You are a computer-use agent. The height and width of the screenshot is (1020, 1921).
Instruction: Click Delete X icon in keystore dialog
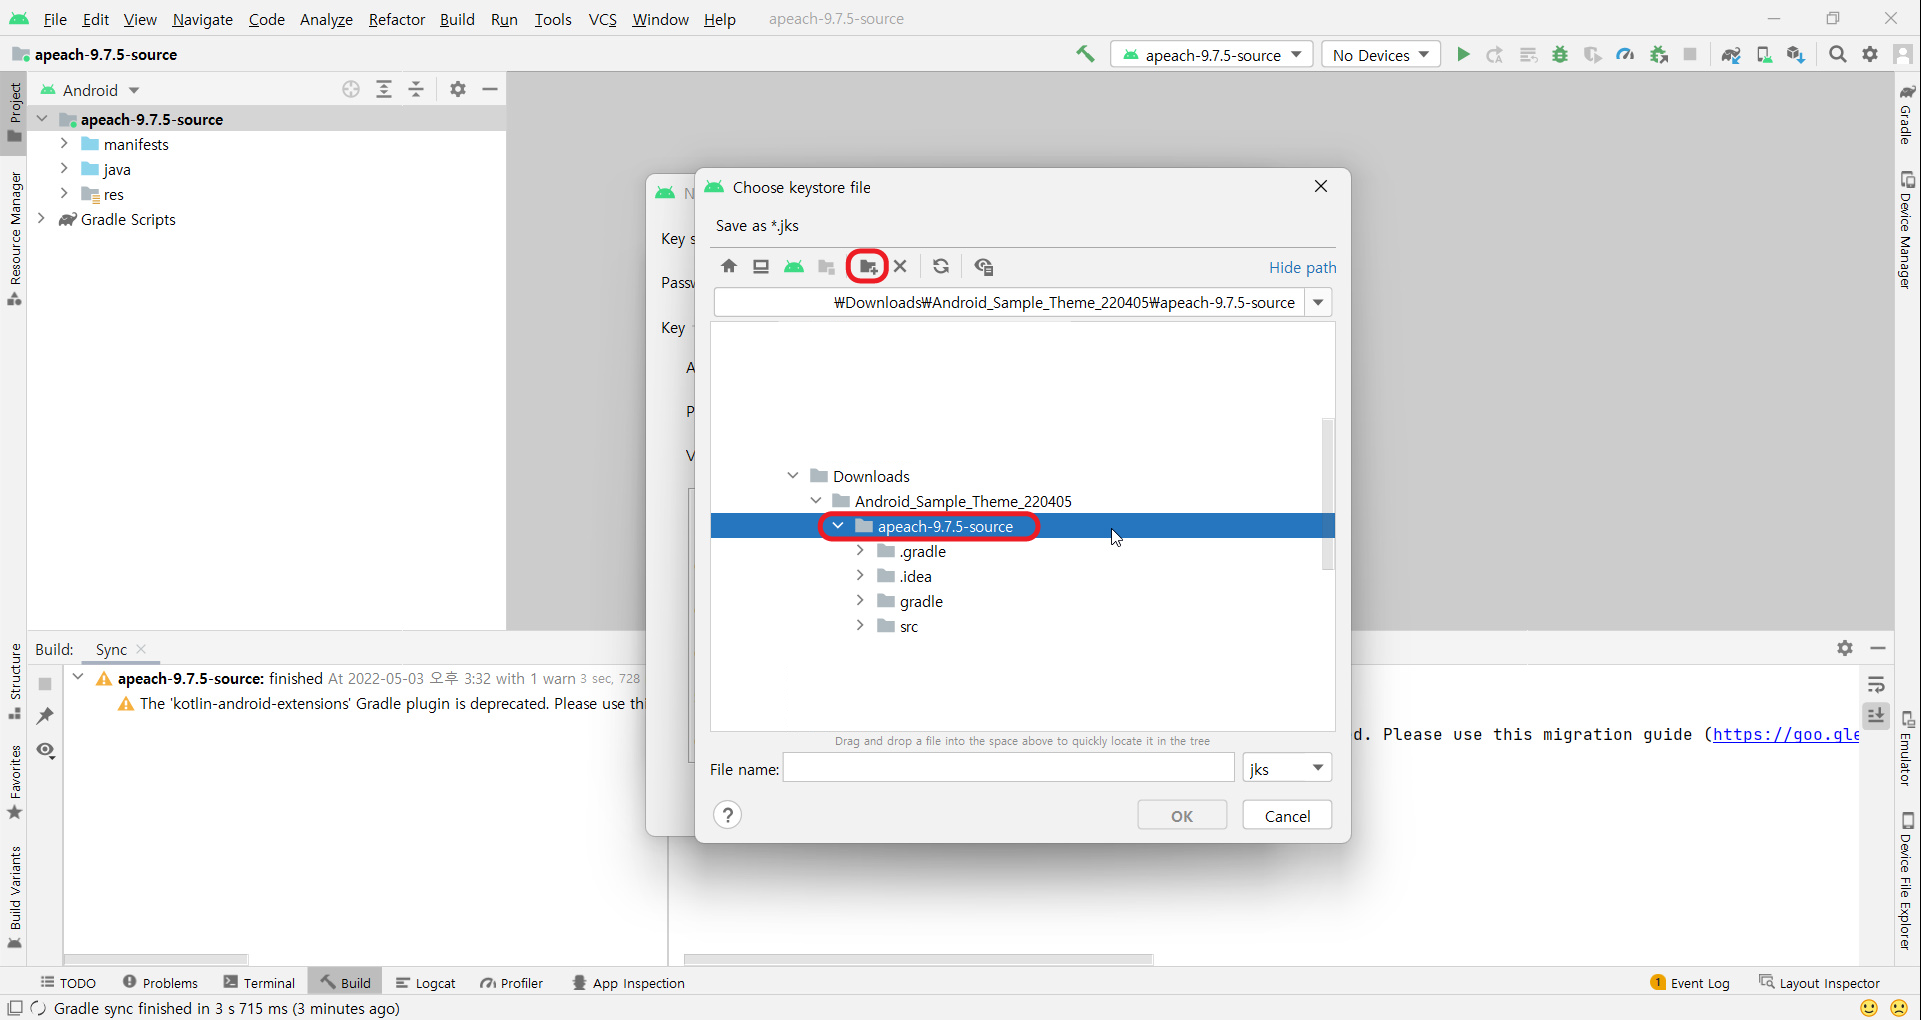coord(900,266)
